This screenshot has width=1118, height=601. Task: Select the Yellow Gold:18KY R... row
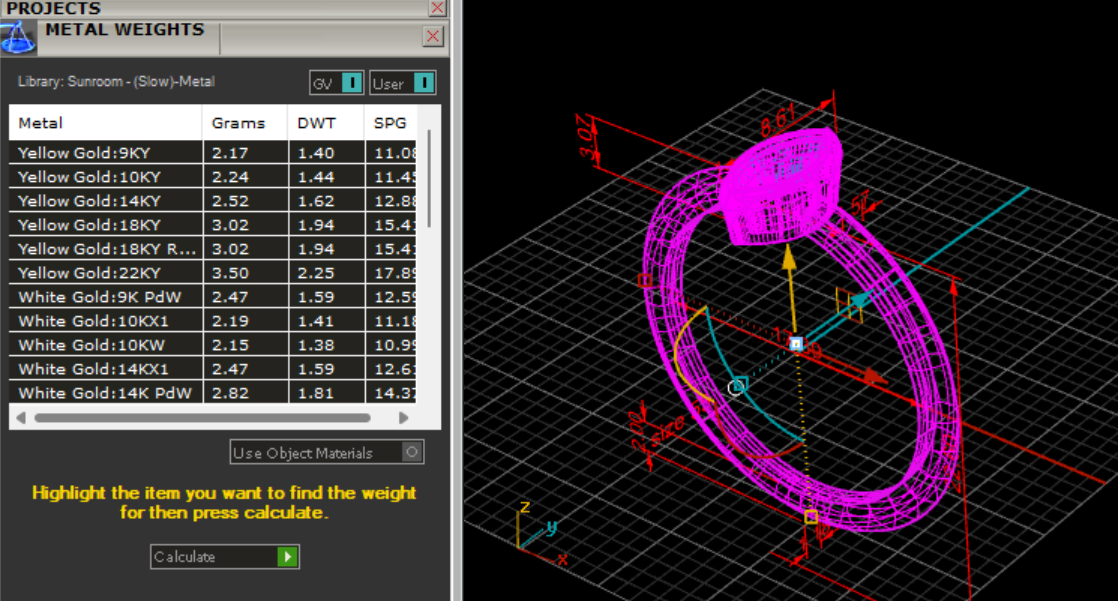tap(212, 249)
